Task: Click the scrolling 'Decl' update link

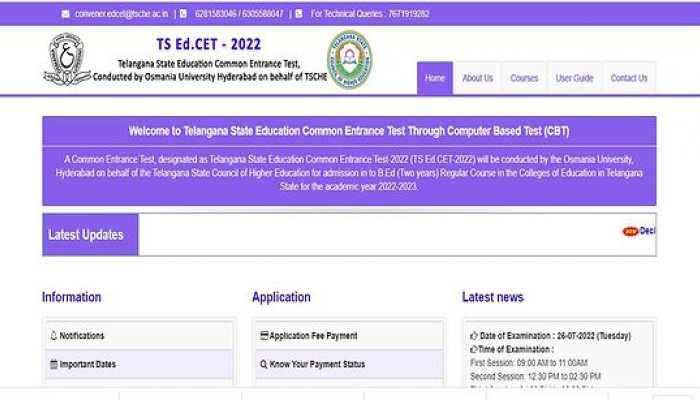Action: tap(647, 231)
